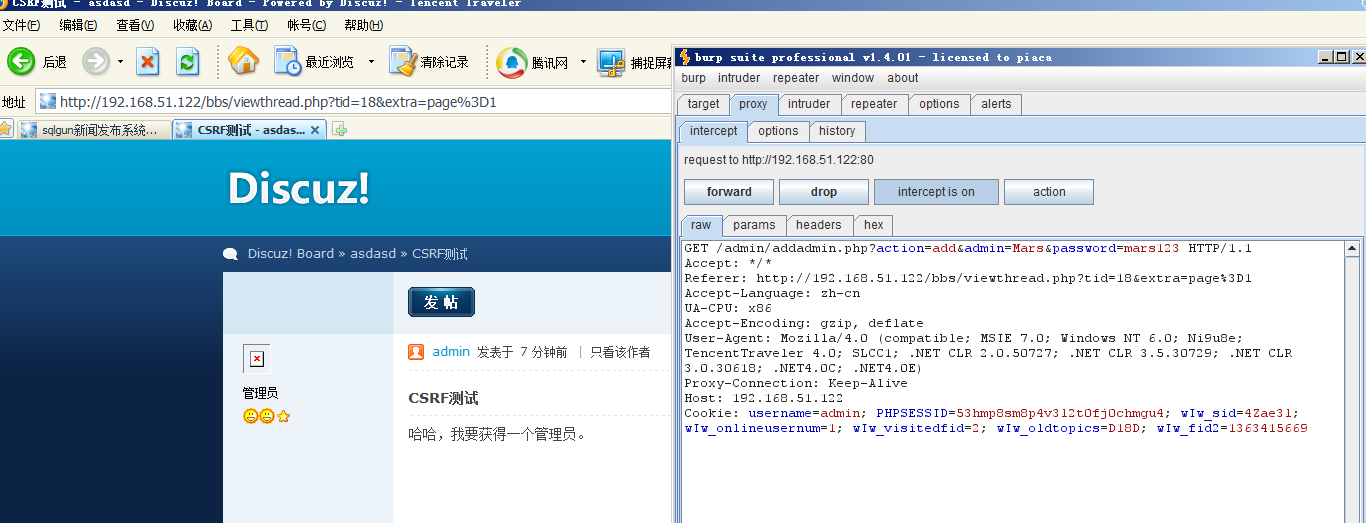This screenshot has width=1366, height=523.
Task: Click the action button in Burp
Action: (x=1049, y=192)
